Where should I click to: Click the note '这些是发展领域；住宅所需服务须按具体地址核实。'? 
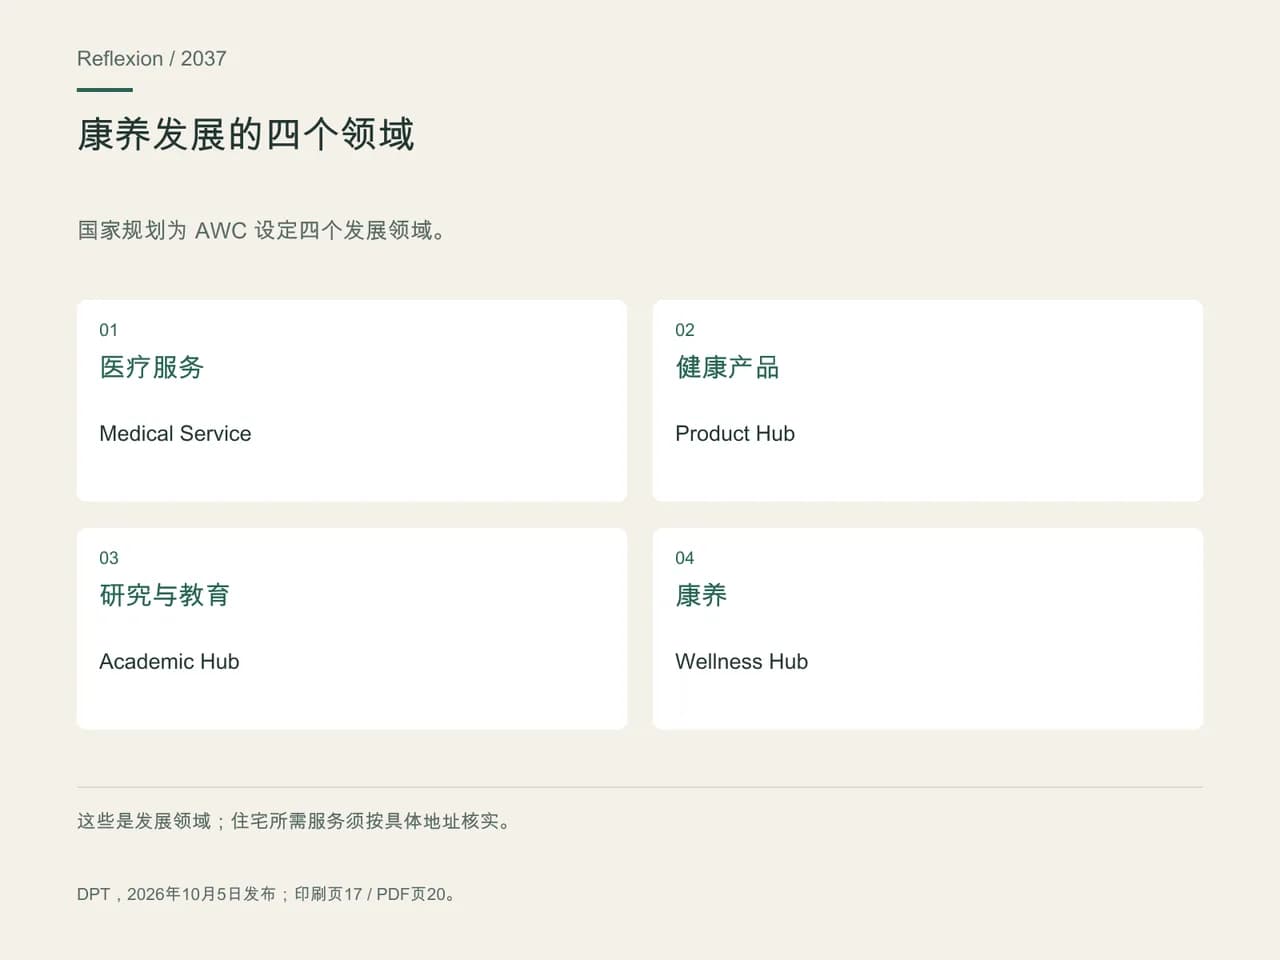(295, 821)
